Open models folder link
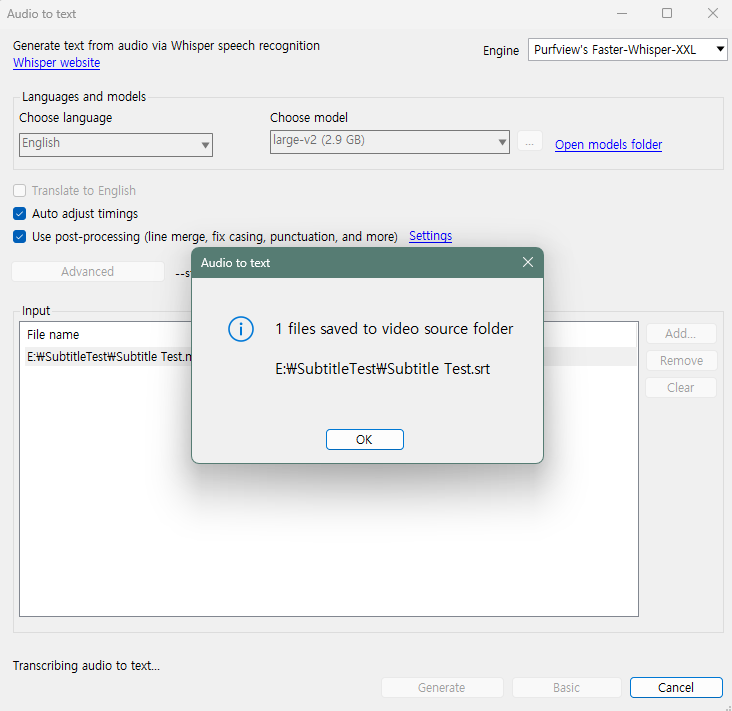Screen dimensions: 732x711 608,145
